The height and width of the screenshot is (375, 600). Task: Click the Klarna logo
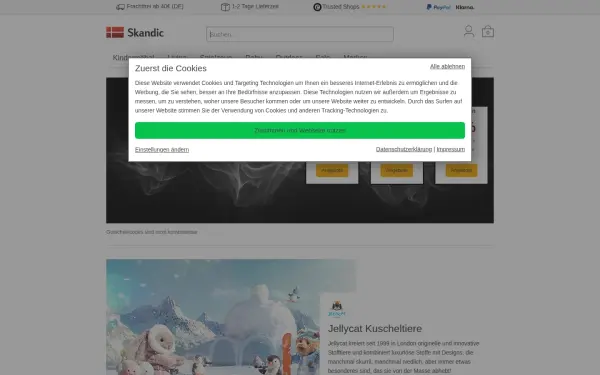pyautogui.click(x=465, y=7)
